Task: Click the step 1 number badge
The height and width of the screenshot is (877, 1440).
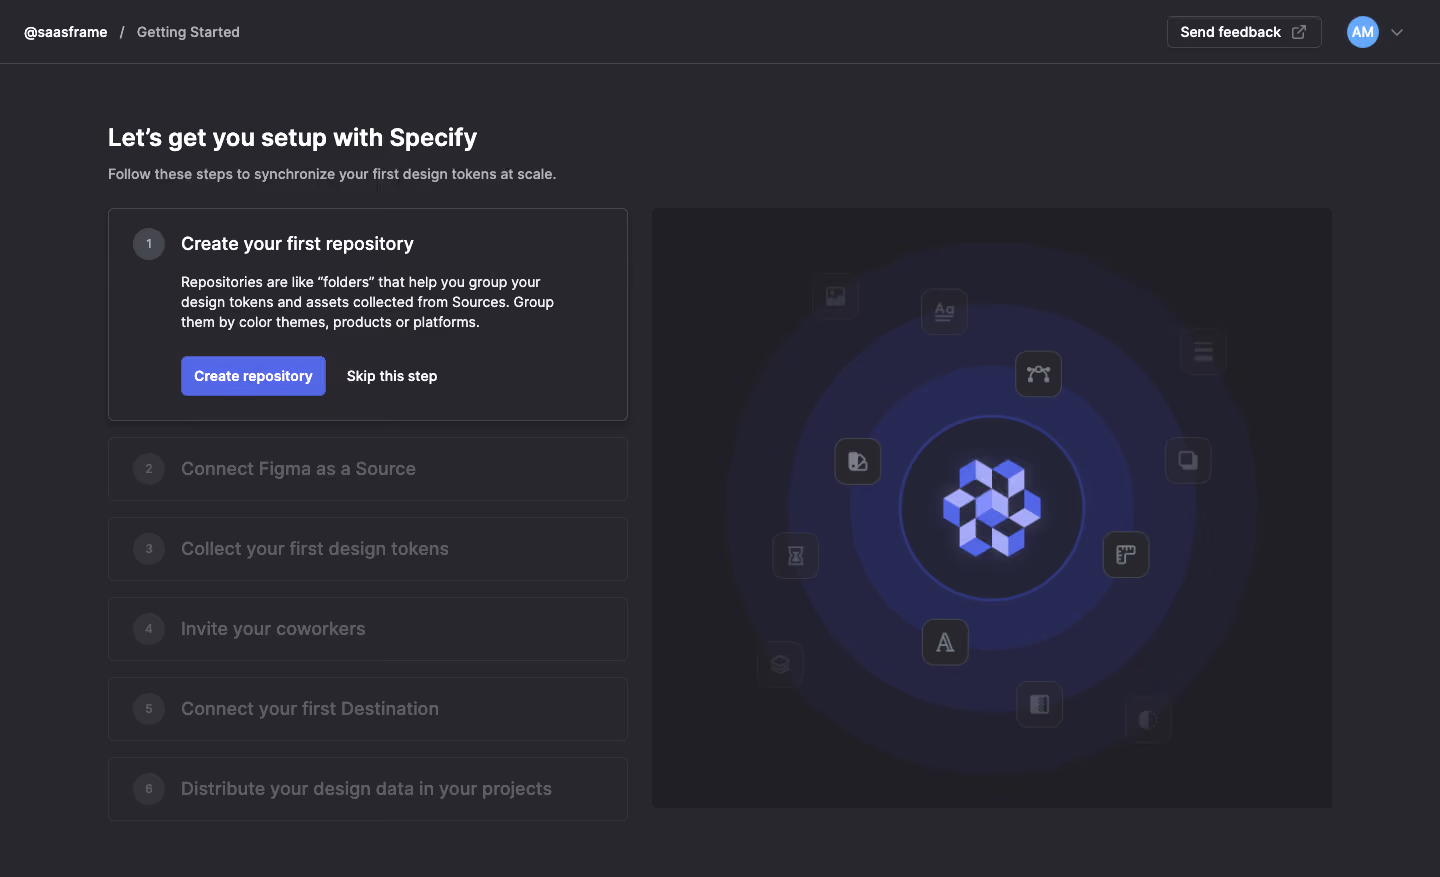Action: point(149,244)
